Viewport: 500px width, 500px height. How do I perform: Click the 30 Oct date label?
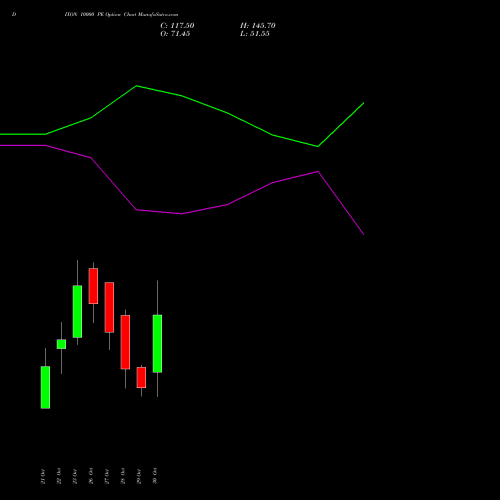pos(155,476)
